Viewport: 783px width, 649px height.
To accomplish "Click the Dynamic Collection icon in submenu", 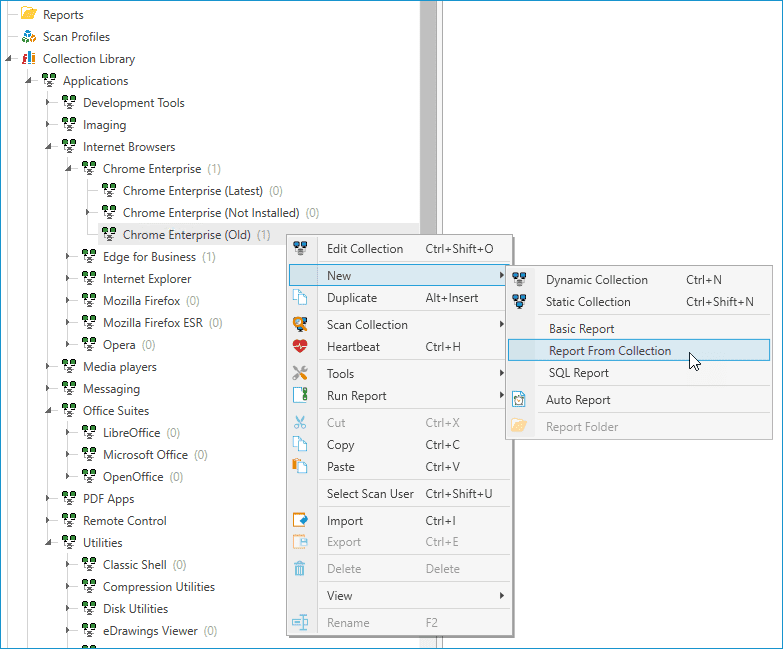I will [x=519, y=279].
